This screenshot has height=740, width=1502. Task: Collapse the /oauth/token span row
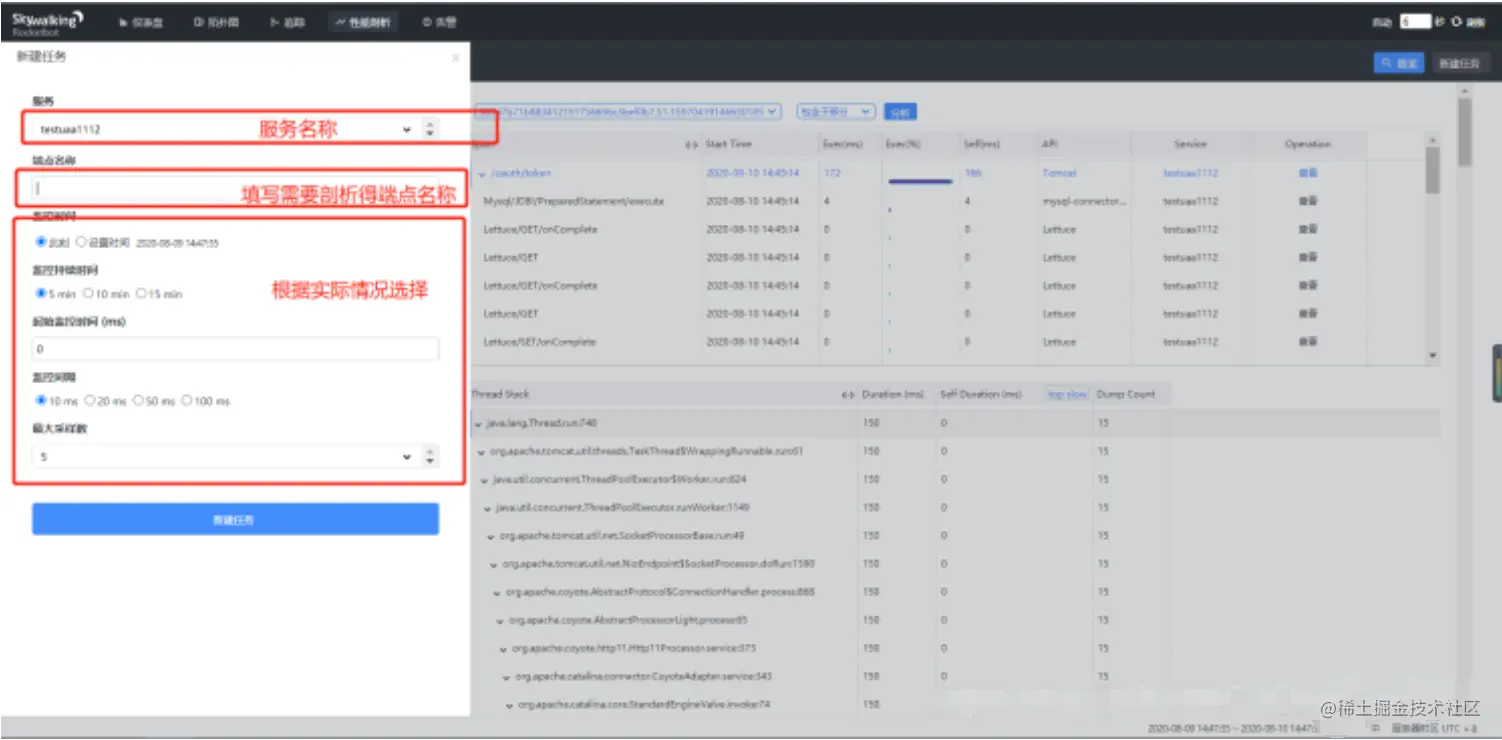click(482, 174)
